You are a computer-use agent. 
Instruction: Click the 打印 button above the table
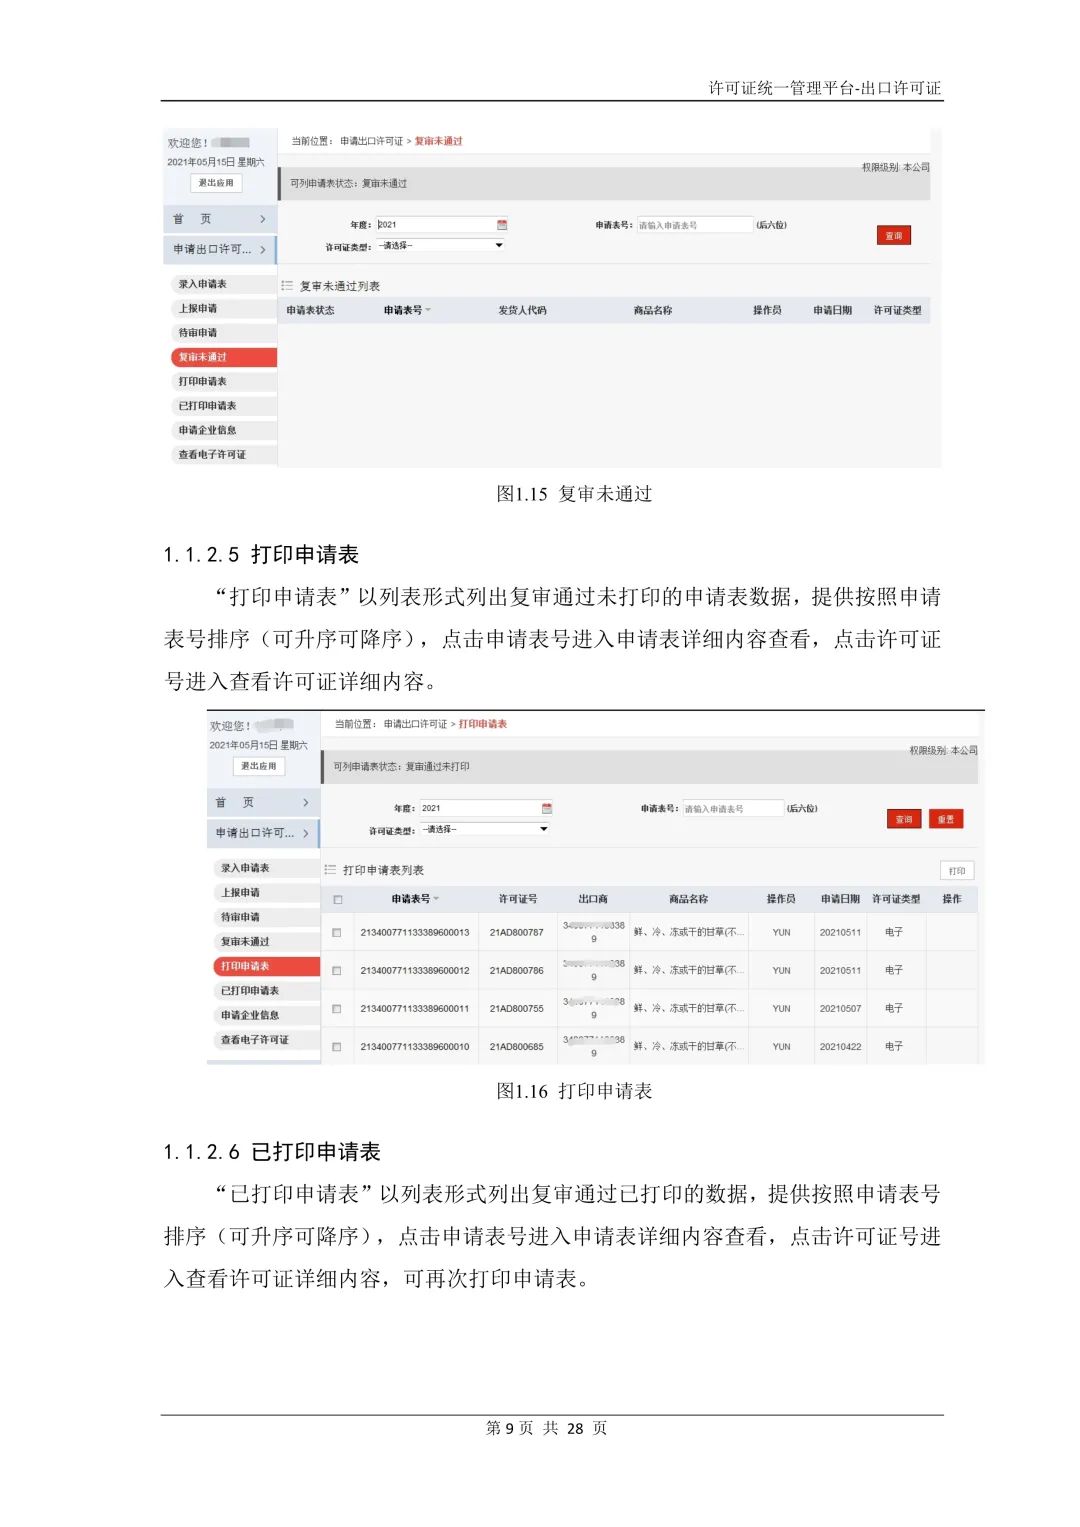(x=957, y=871)
